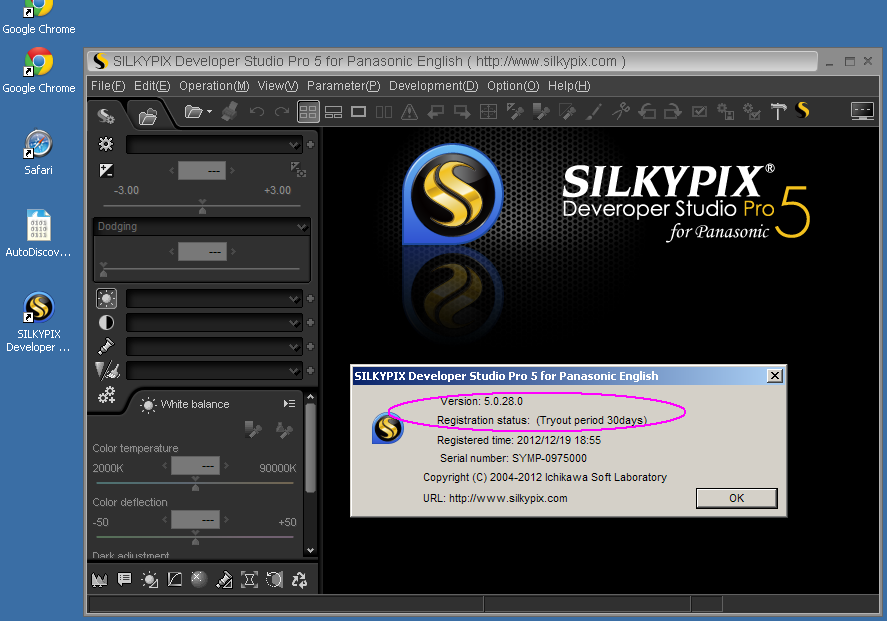The width and height of the screenshot is (887, 621).
Task: Toggle the grid display icon
Action: tap(488, 112)
